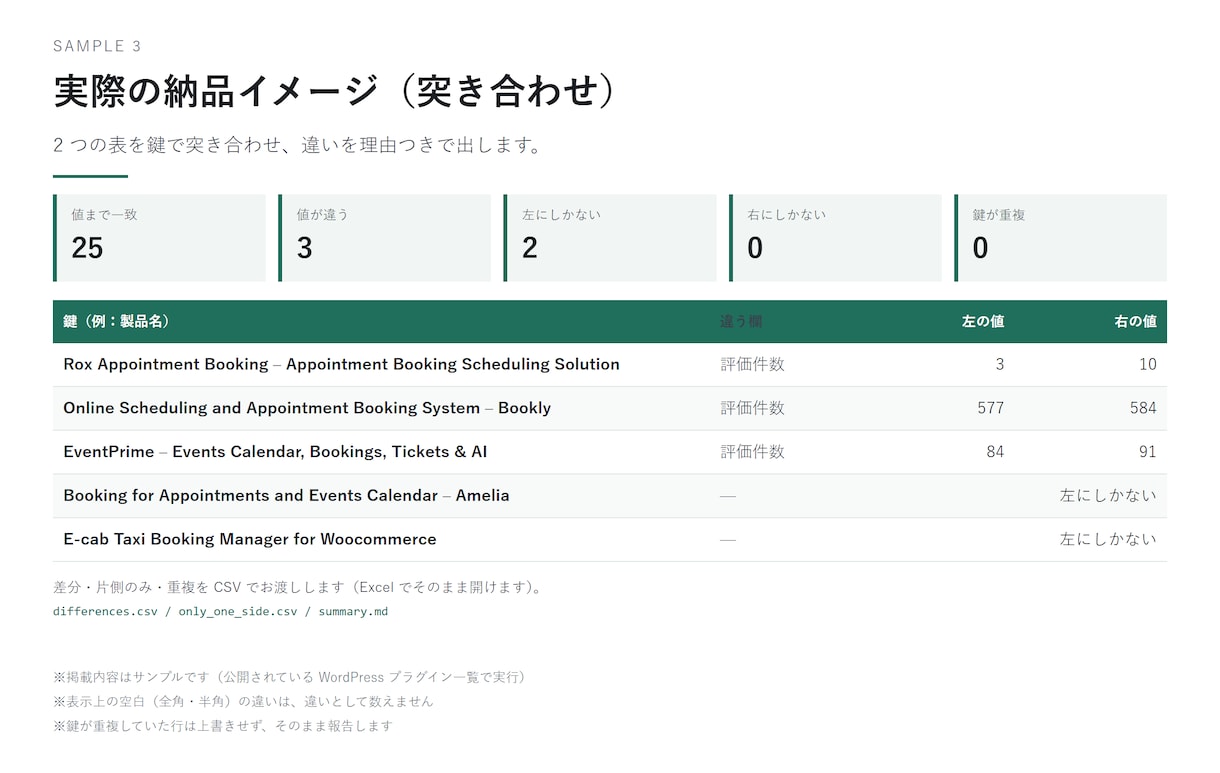Click the 右の値 column header
The width and height of the screenshot is (1220, 773).
(x=1135, y=321)
